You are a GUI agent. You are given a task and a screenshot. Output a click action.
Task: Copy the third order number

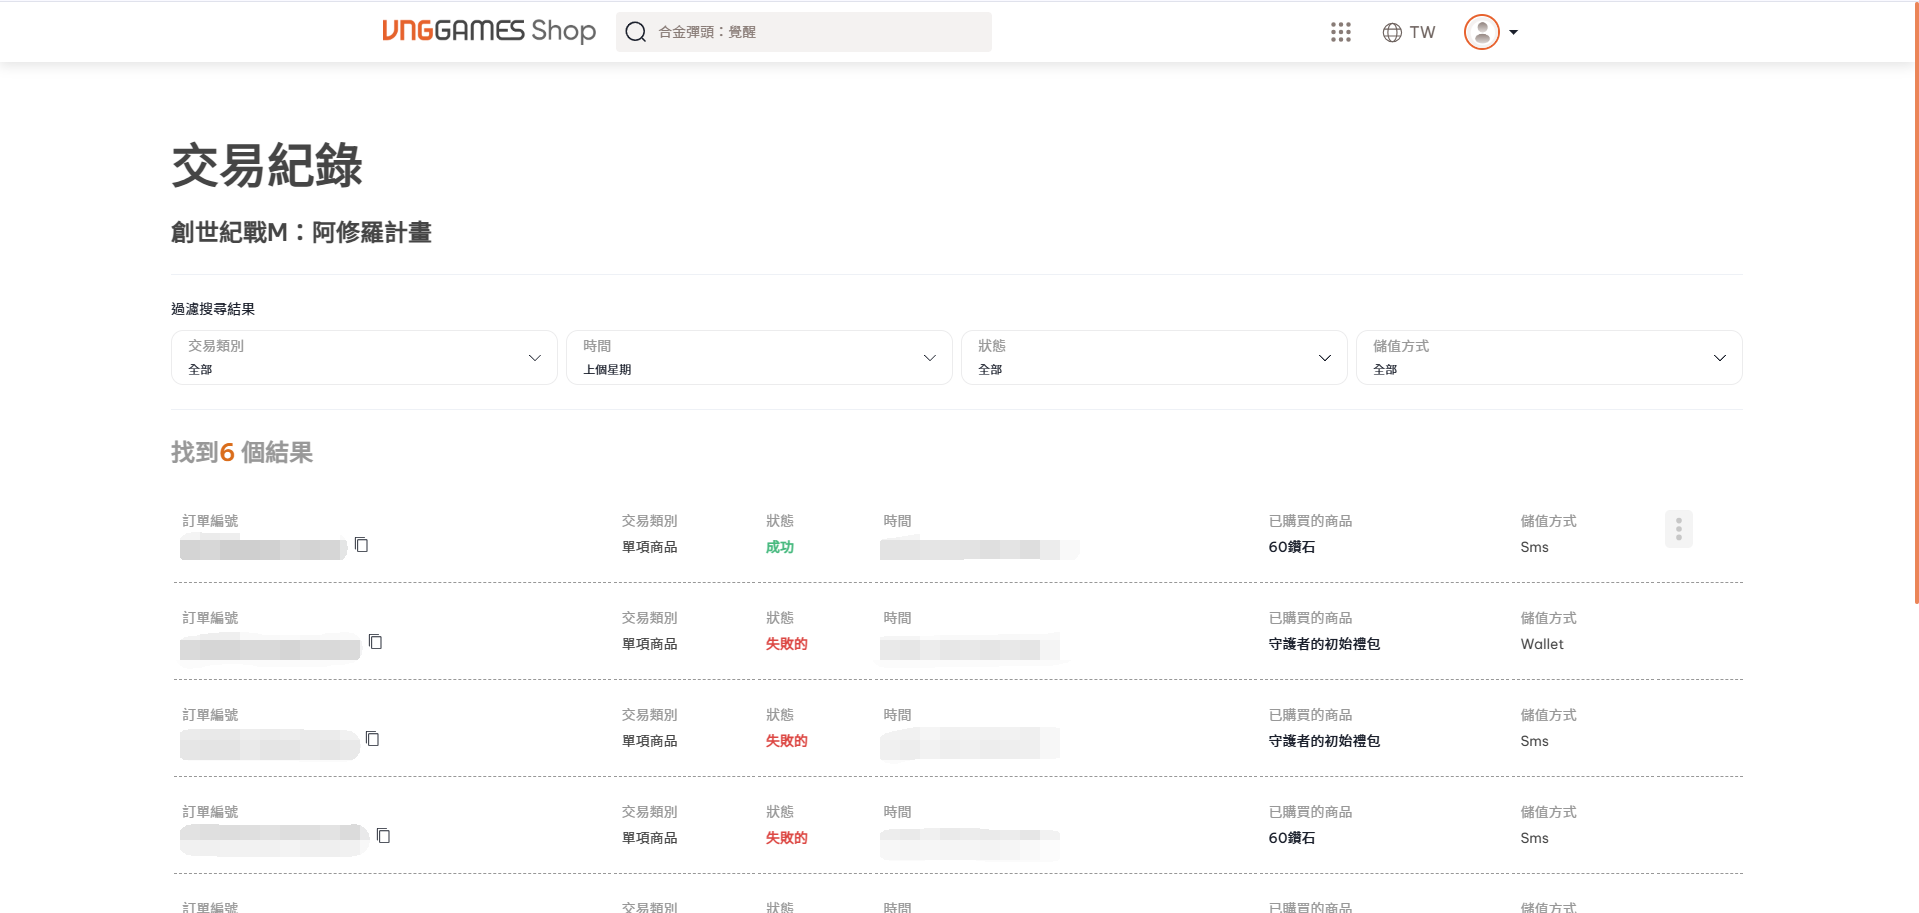(373, 739)
